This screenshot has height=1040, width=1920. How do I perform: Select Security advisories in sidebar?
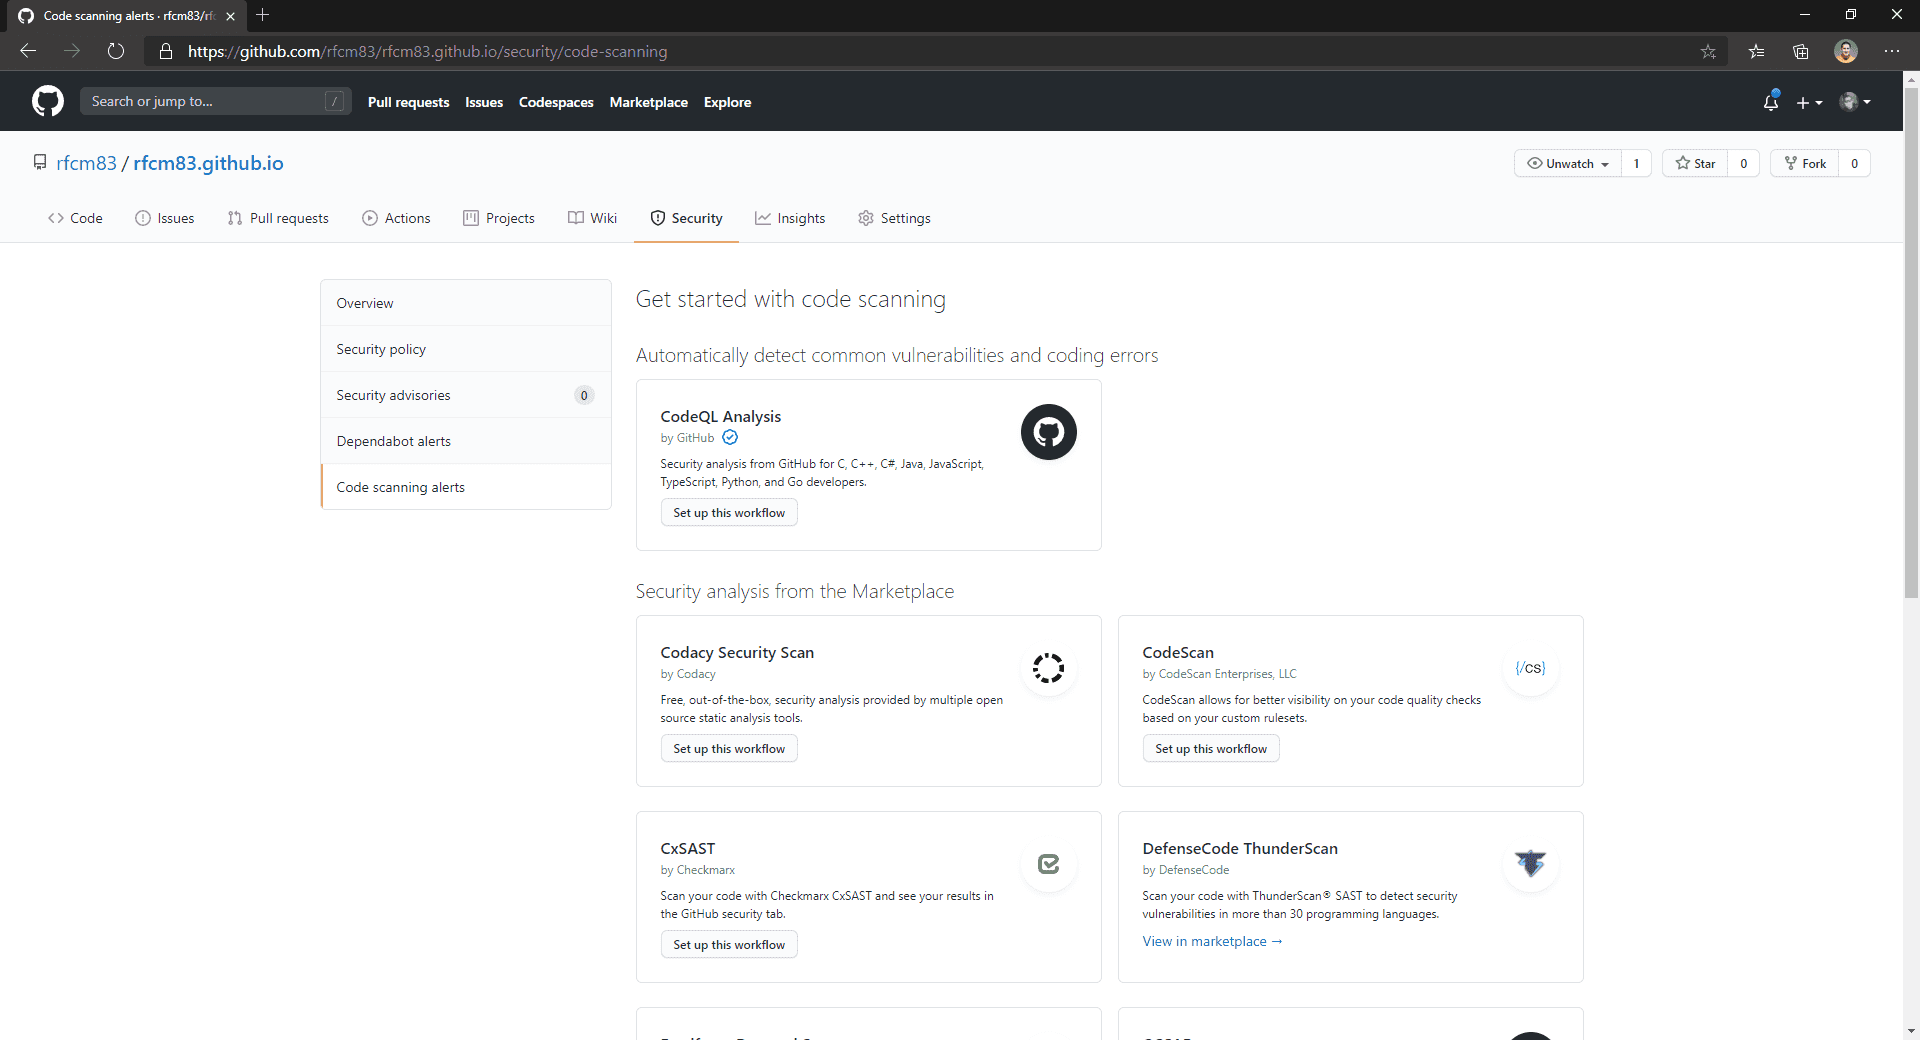click(x=466, y=395)
